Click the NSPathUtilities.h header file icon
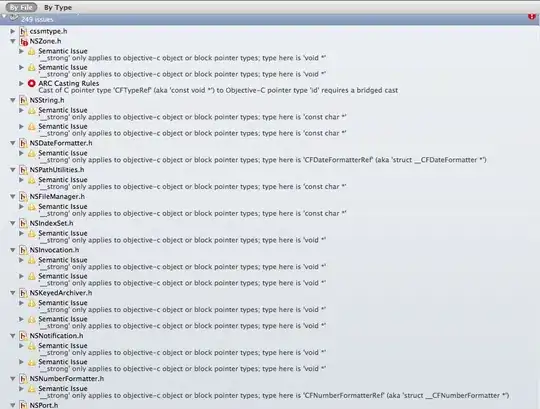Screen dimensions: 540x409 [23, 170]
